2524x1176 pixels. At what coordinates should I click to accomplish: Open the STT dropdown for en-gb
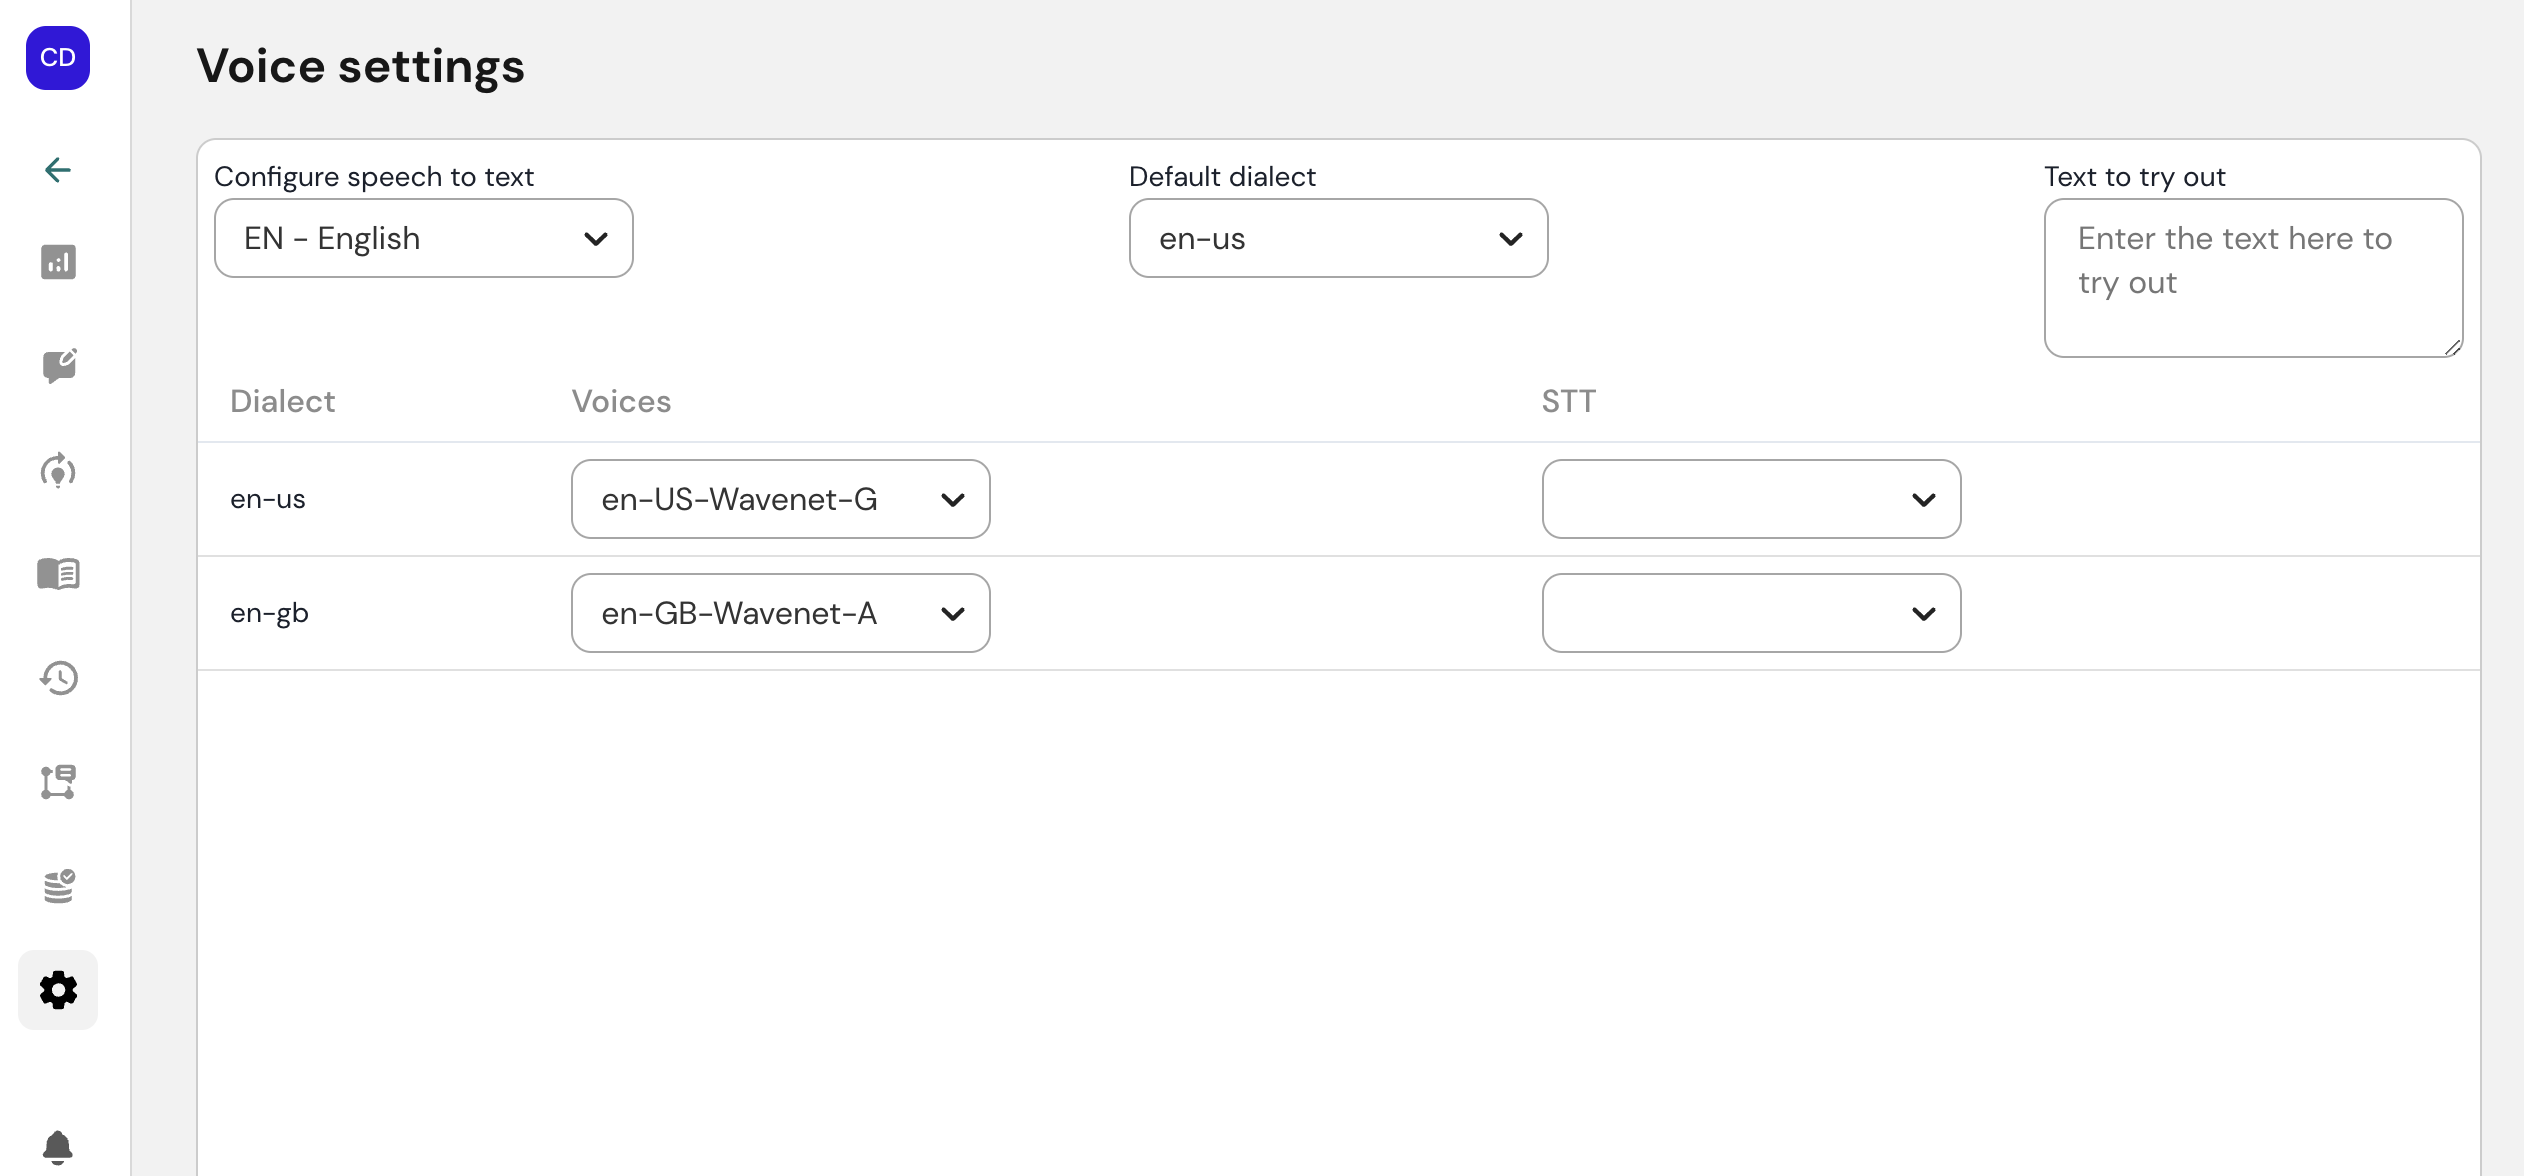[1751, 613]
